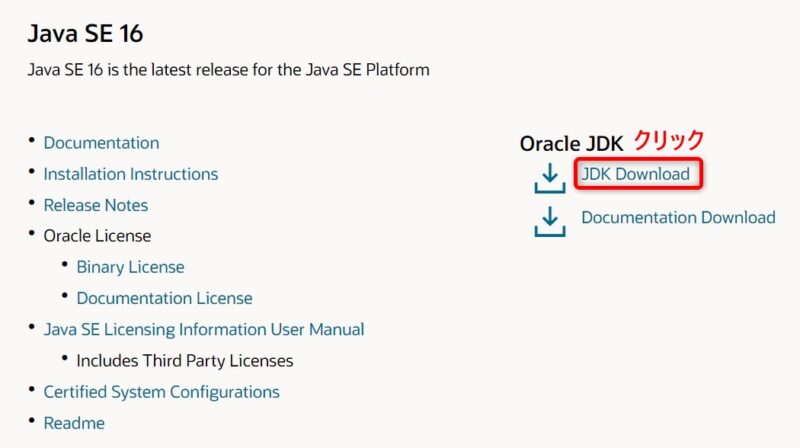Viewport: 800px width, 448px height.
Task: Open the Documentation link in the list
Action: tap(102, 143)
